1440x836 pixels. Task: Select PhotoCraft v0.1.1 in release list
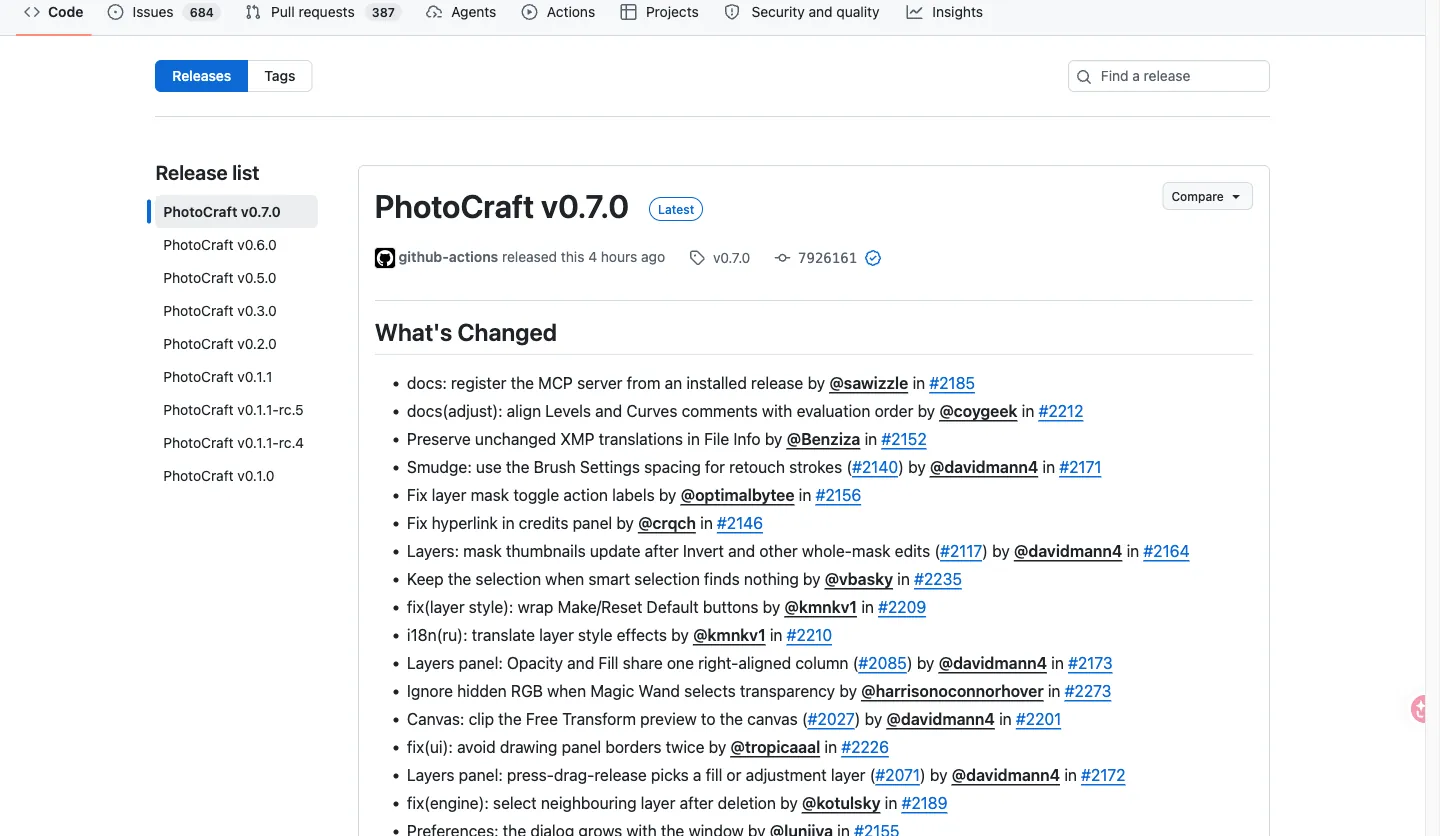(236, 377)
